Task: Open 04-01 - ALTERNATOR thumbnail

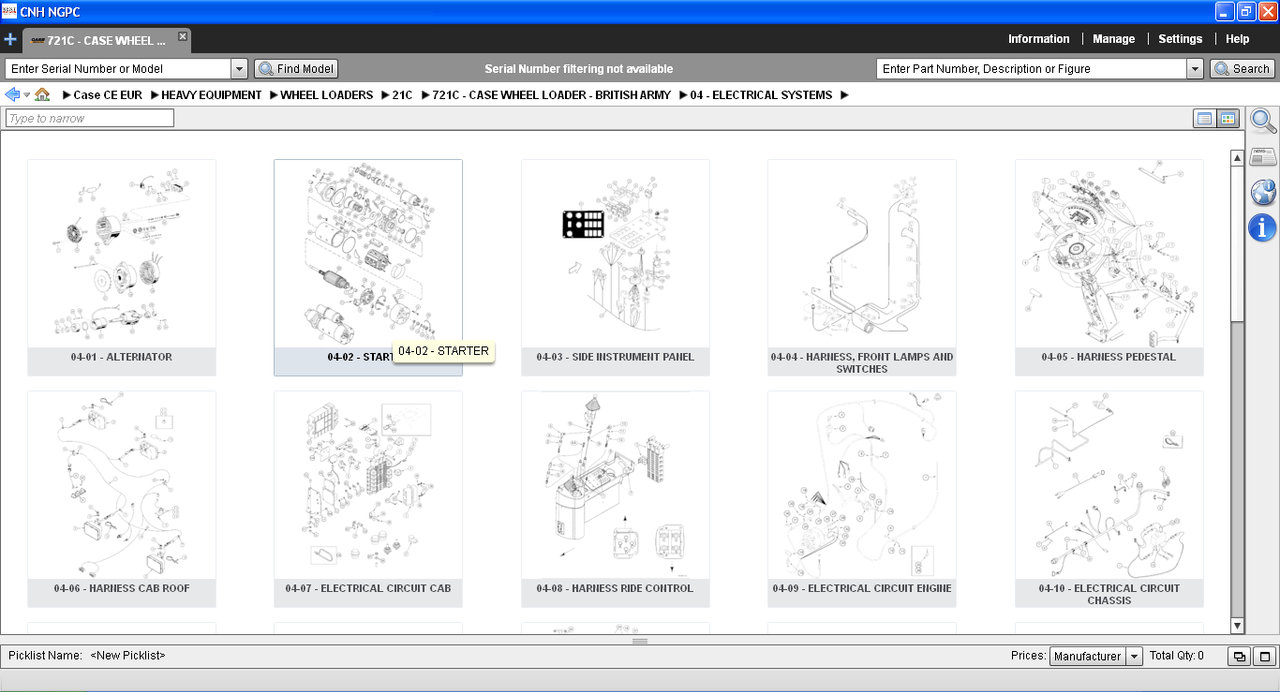Action: [121, 267]
